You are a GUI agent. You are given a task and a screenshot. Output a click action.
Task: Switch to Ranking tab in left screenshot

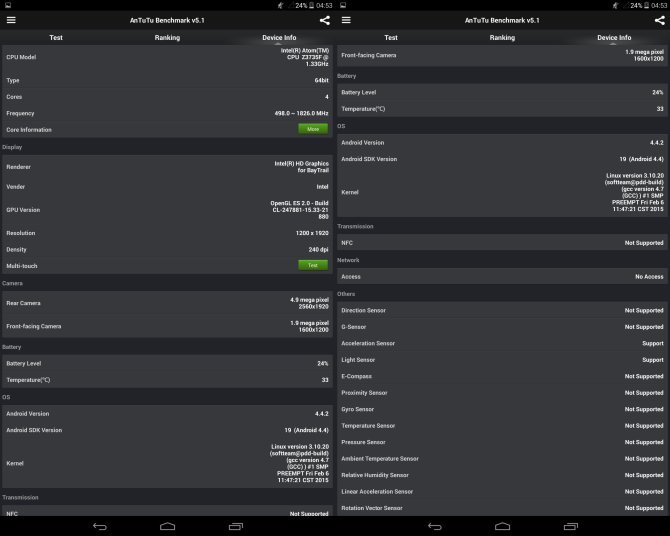(168, 38)
